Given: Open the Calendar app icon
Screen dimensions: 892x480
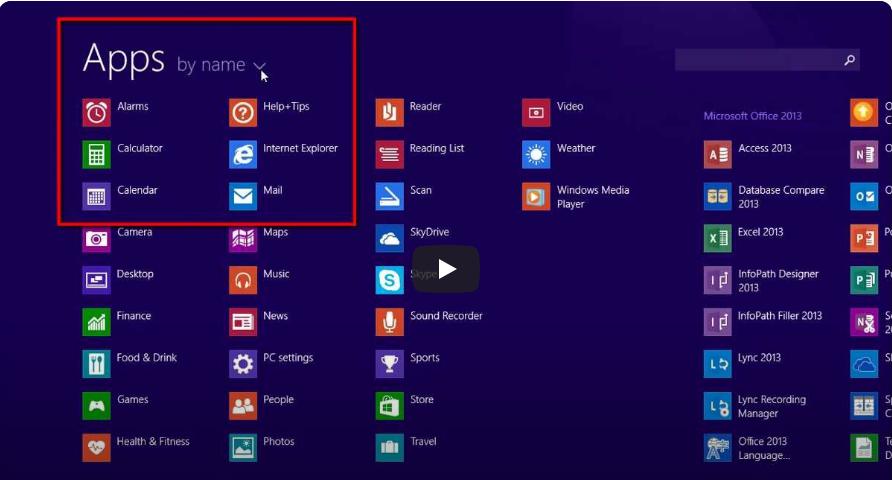Looking at the screenshot, I should coord(96,196).
